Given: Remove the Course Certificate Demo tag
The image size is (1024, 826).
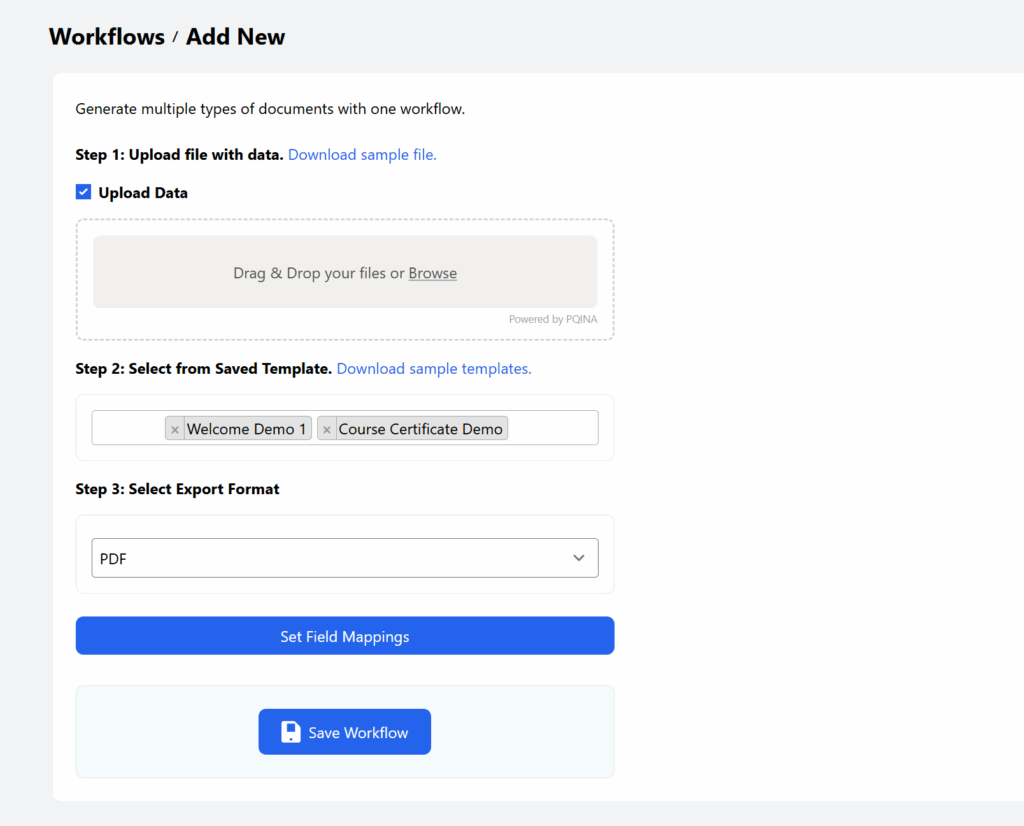Looking at the screenshot, I should pyautogui.click(x=327, y=429).
